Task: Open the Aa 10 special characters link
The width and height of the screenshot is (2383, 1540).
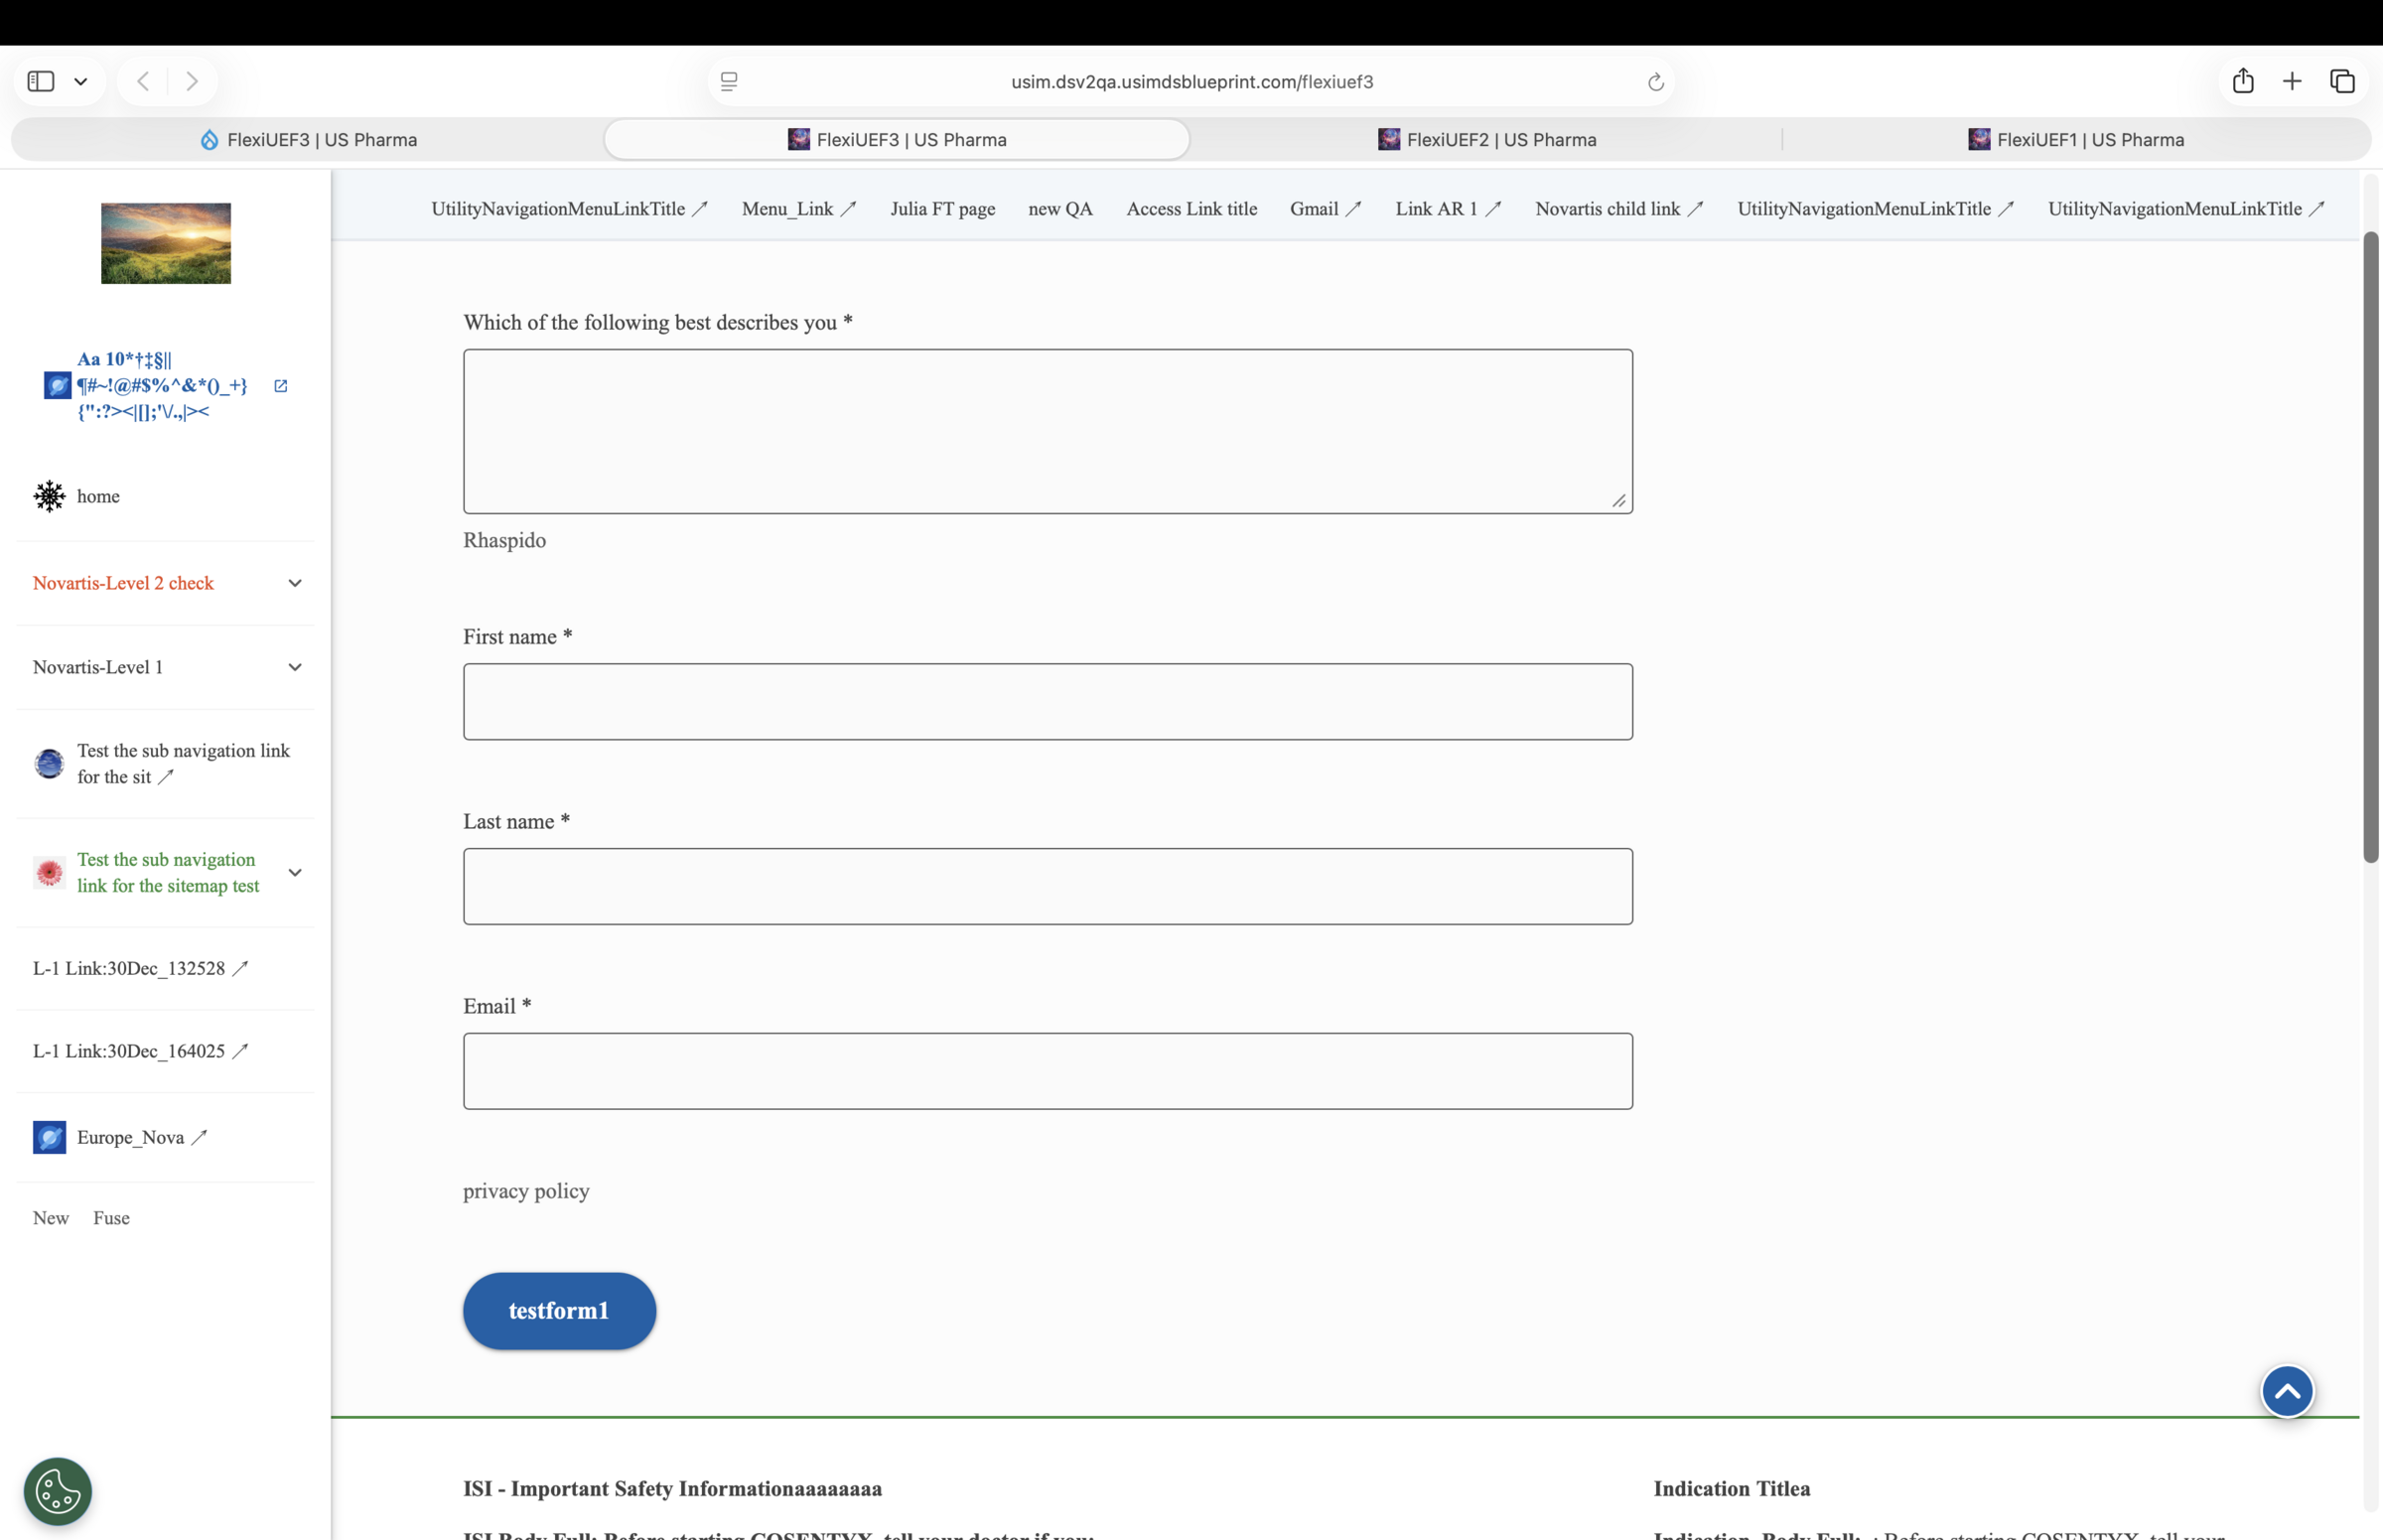Action: click(162, 385)
